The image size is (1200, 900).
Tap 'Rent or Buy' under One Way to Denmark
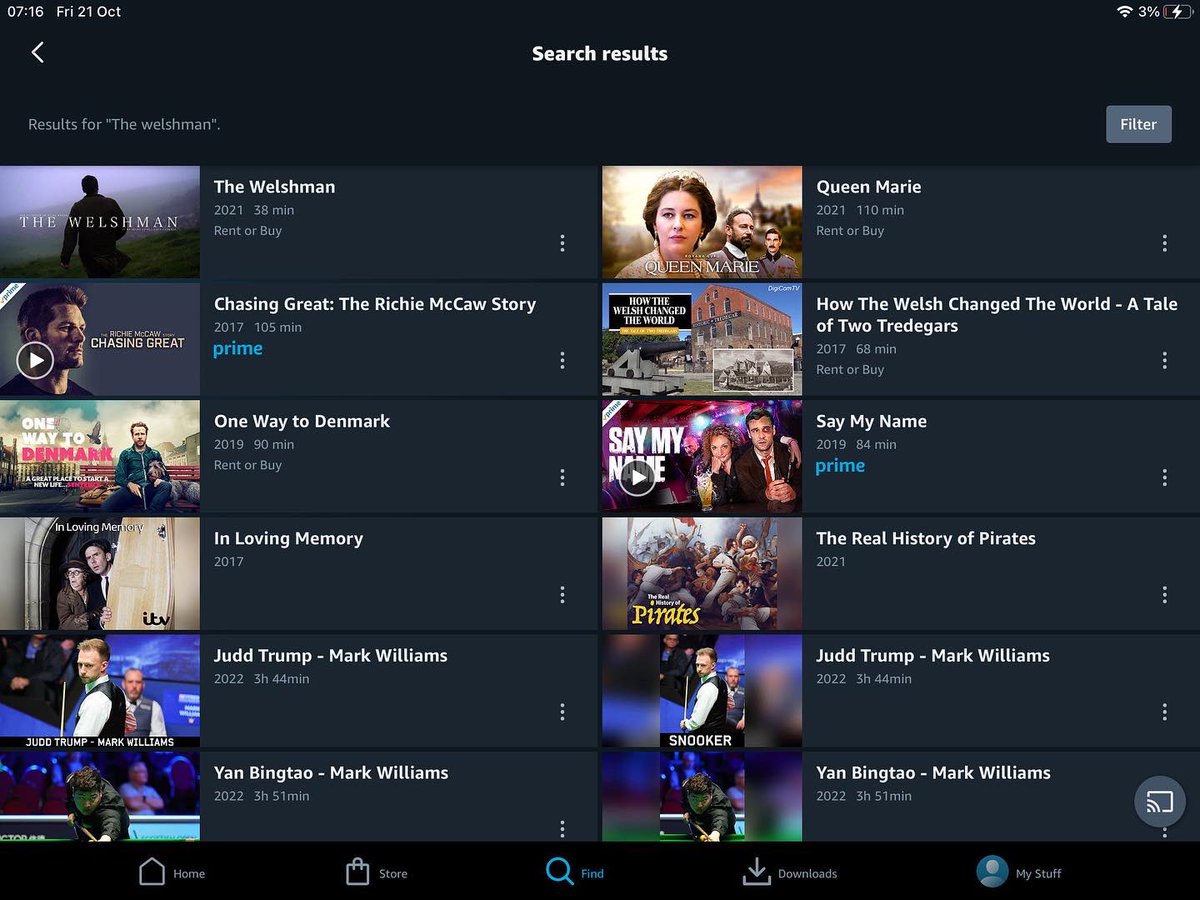tap(248, 465)
